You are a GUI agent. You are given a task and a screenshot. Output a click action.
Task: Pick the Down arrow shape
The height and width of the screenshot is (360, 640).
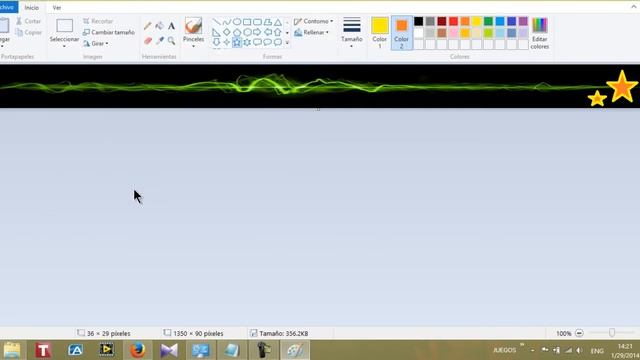click(216, 42)
